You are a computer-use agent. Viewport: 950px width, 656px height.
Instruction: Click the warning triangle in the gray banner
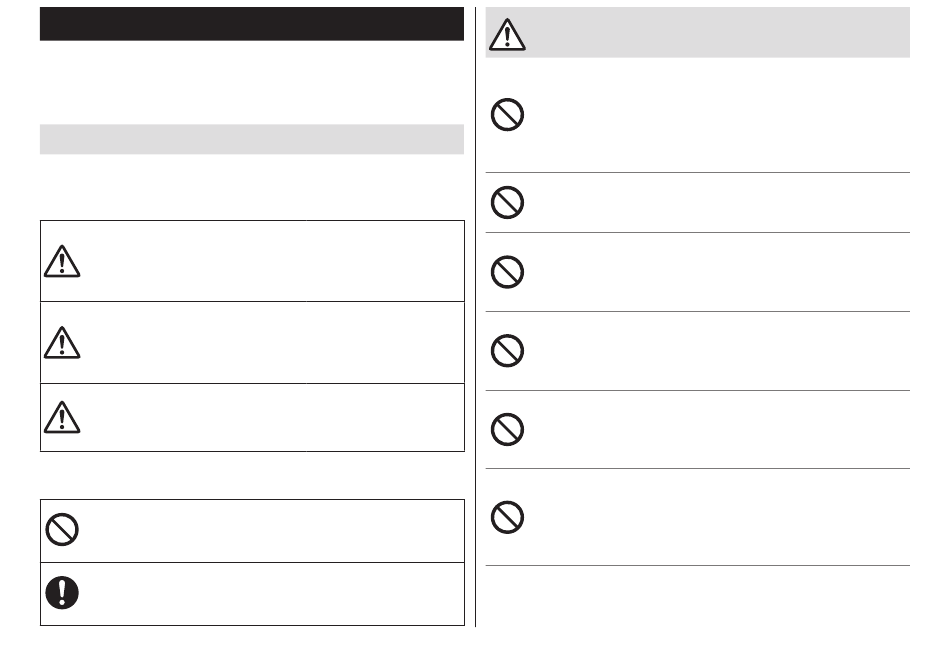pos(507,34)
